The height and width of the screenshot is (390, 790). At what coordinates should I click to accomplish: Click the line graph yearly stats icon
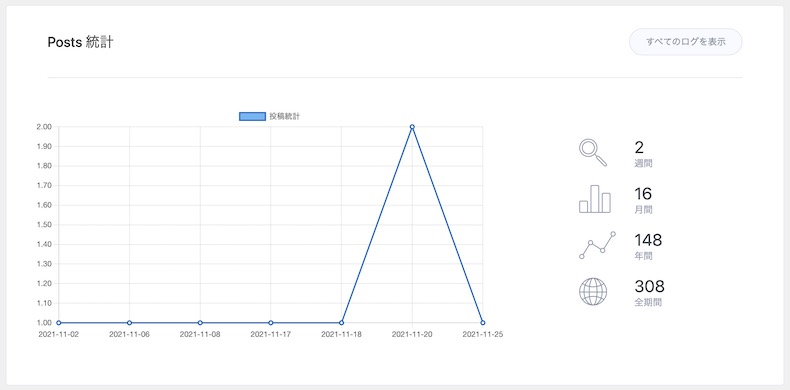point(597,245)
